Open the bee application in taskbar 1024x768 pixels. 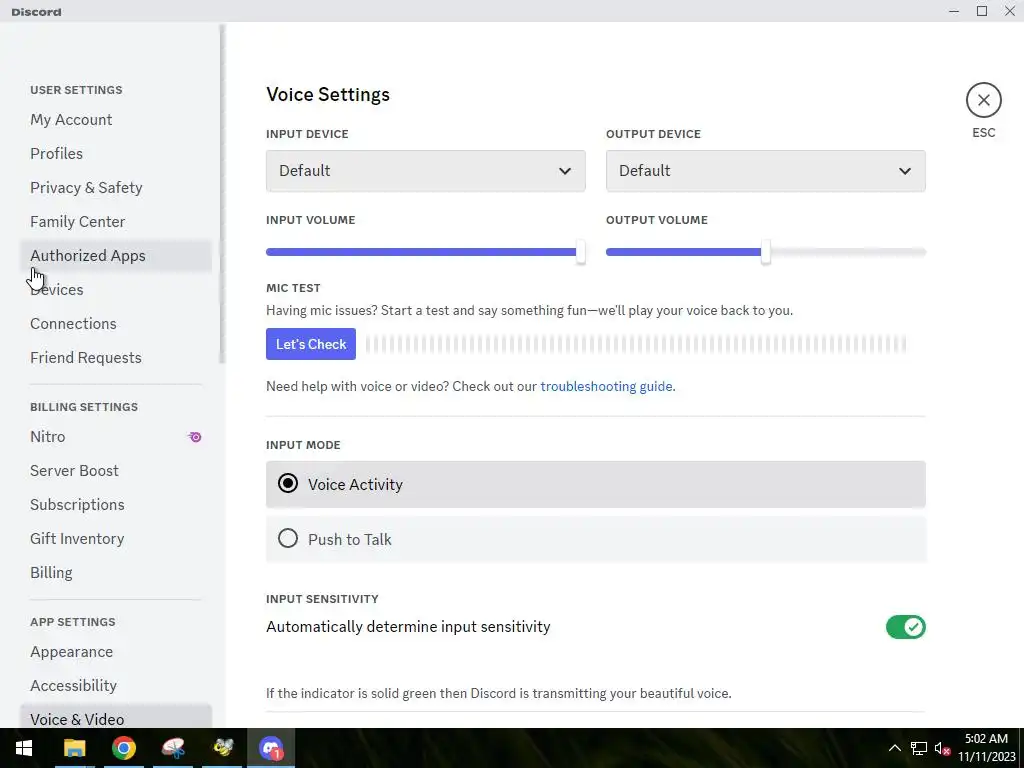223,748
